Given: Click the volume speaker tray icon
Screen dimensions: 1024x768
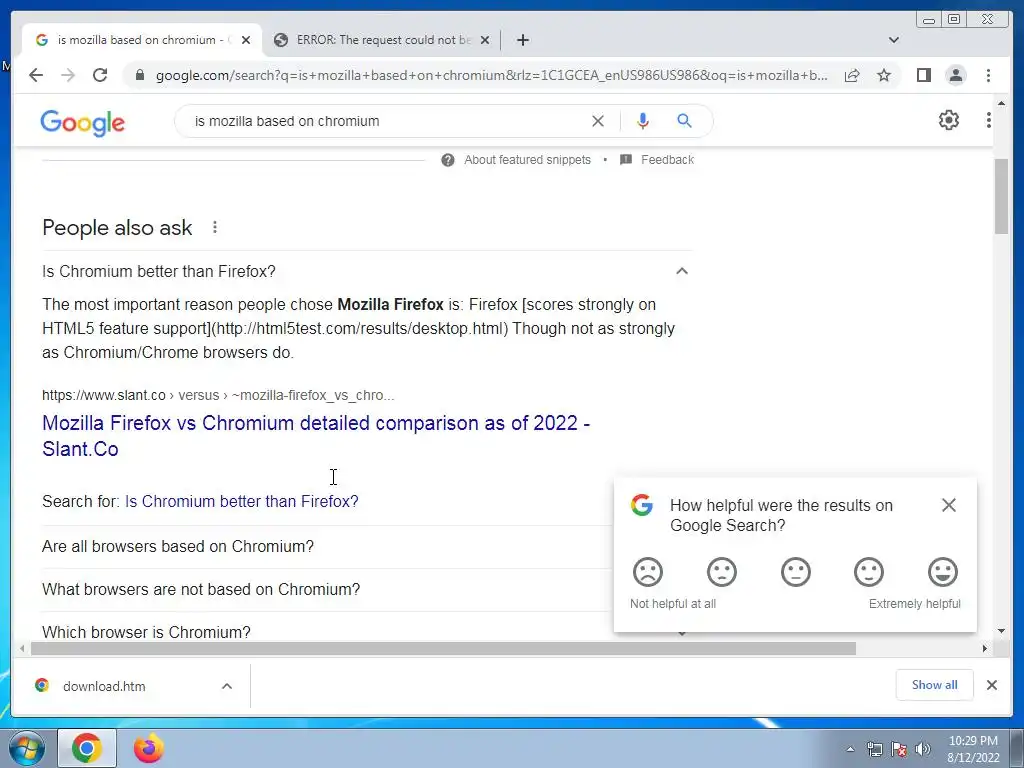Looking at the screenshot, I should click(x=923, y=749).
